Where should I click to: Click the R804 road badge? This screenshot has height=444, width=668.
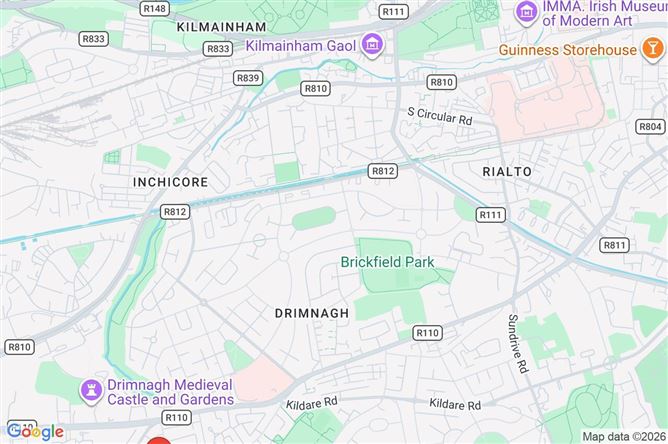tap(650, 127)
